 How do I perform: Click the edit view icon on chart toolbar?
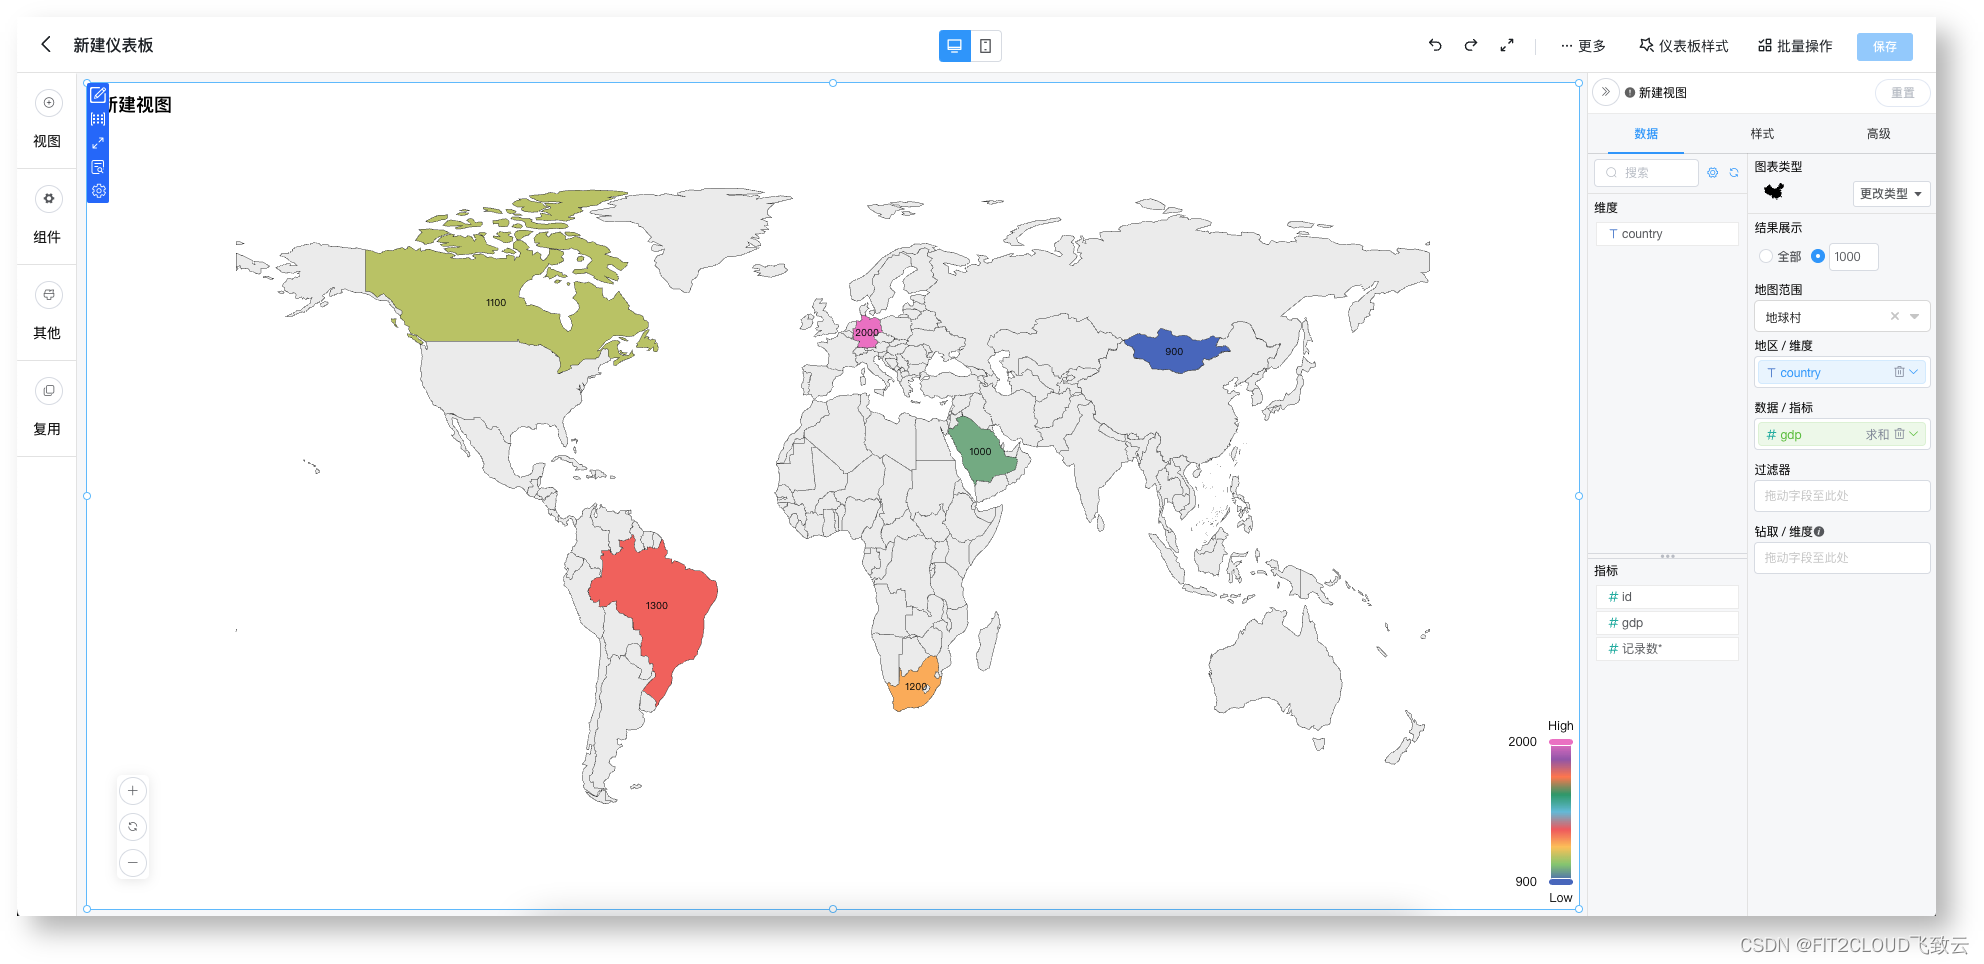tap(98, 95)
